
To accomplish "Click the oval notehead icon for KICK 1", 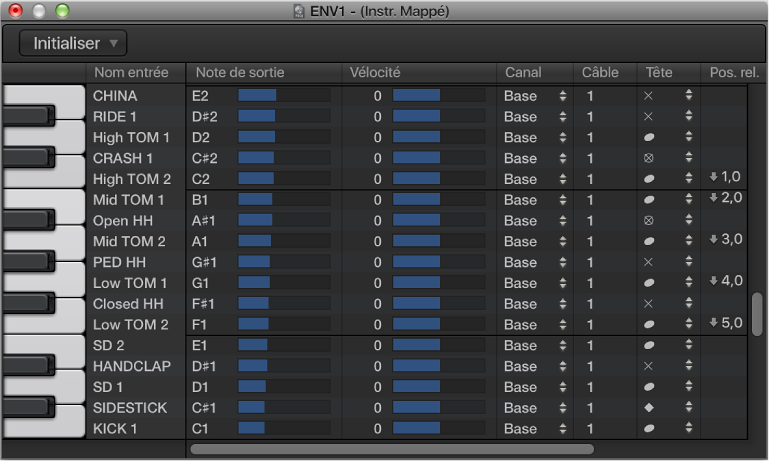I will pos(649,429).
